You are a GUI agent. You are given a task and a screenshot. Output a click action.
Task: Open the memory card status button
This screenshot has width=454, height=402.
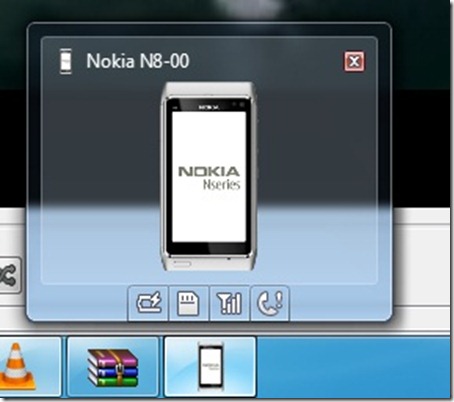189,303
